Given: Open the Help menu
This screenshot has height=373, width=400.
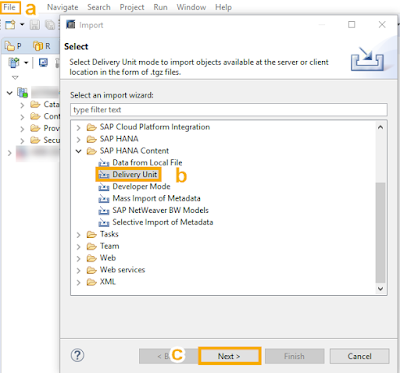Looking at the screenshot, I should click(223, 7).
